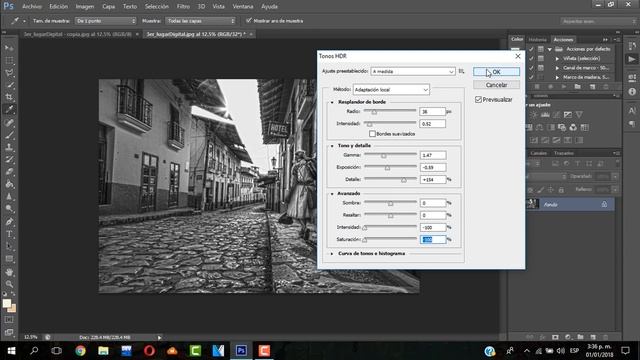Select the Horizontal Type tool
The width and height of the screenshot is (640, 360).
[9, 234]
